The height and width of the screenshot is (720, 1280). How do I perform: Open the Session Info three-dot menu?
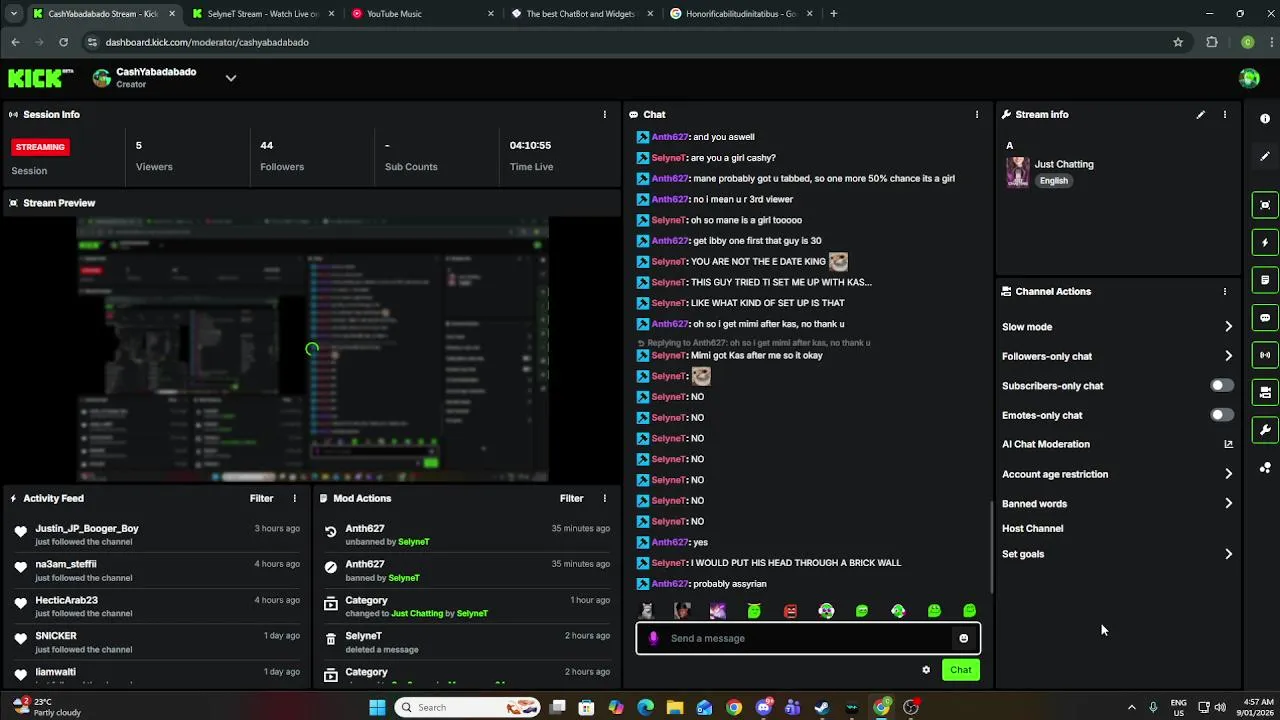(x=604, y=115)
